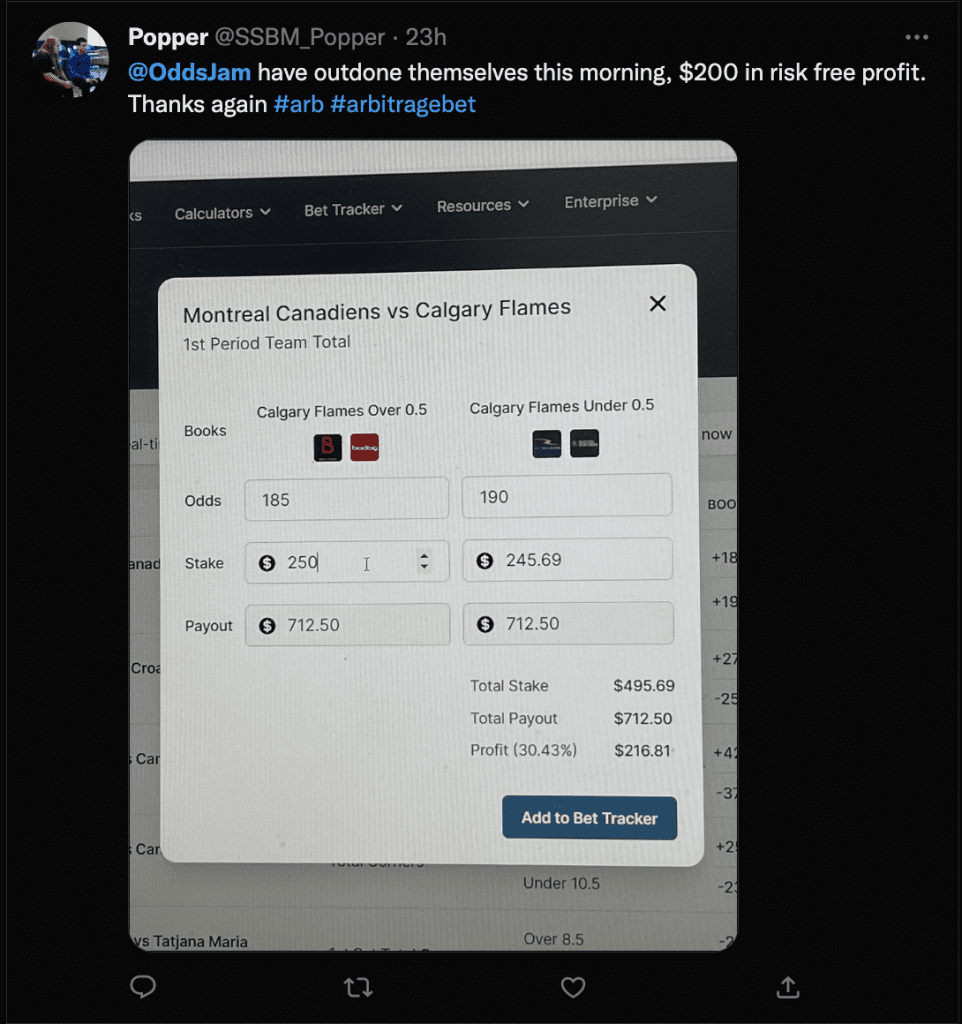Click the stake field showing 245.69
Viewport: 962px width, 1024px height.
tap(568, 559)
